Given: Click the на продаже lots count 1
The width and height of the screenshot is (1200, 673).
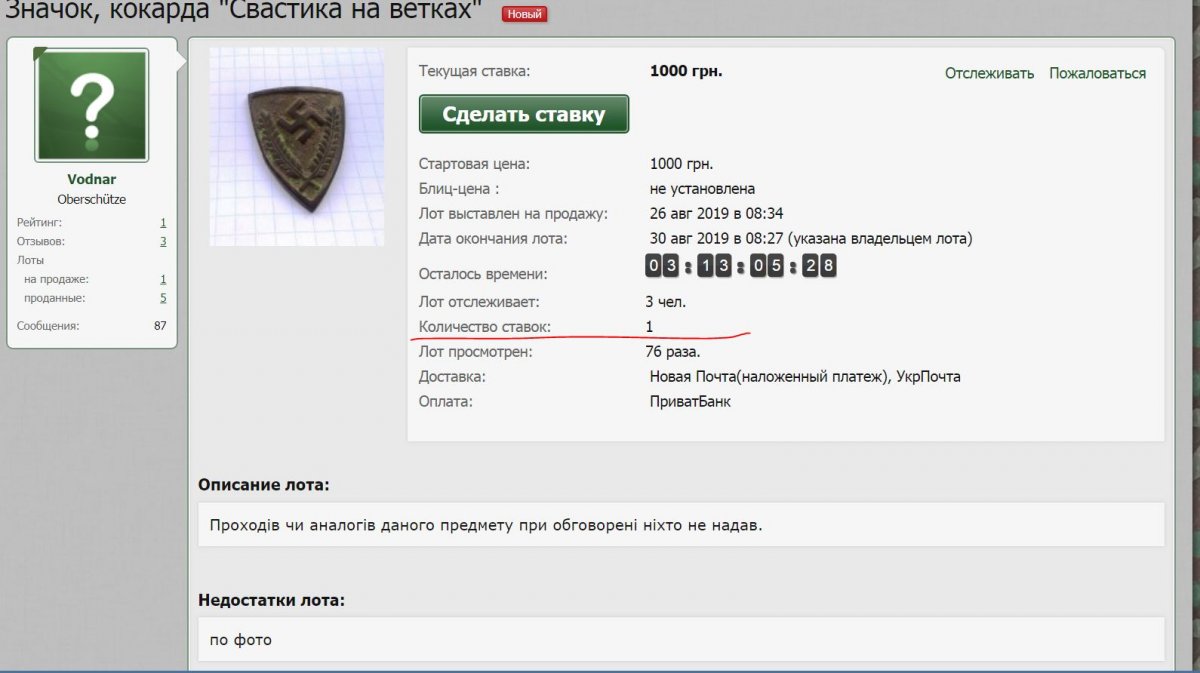Looking at the screenshot, I should click(x=163, y=279).
